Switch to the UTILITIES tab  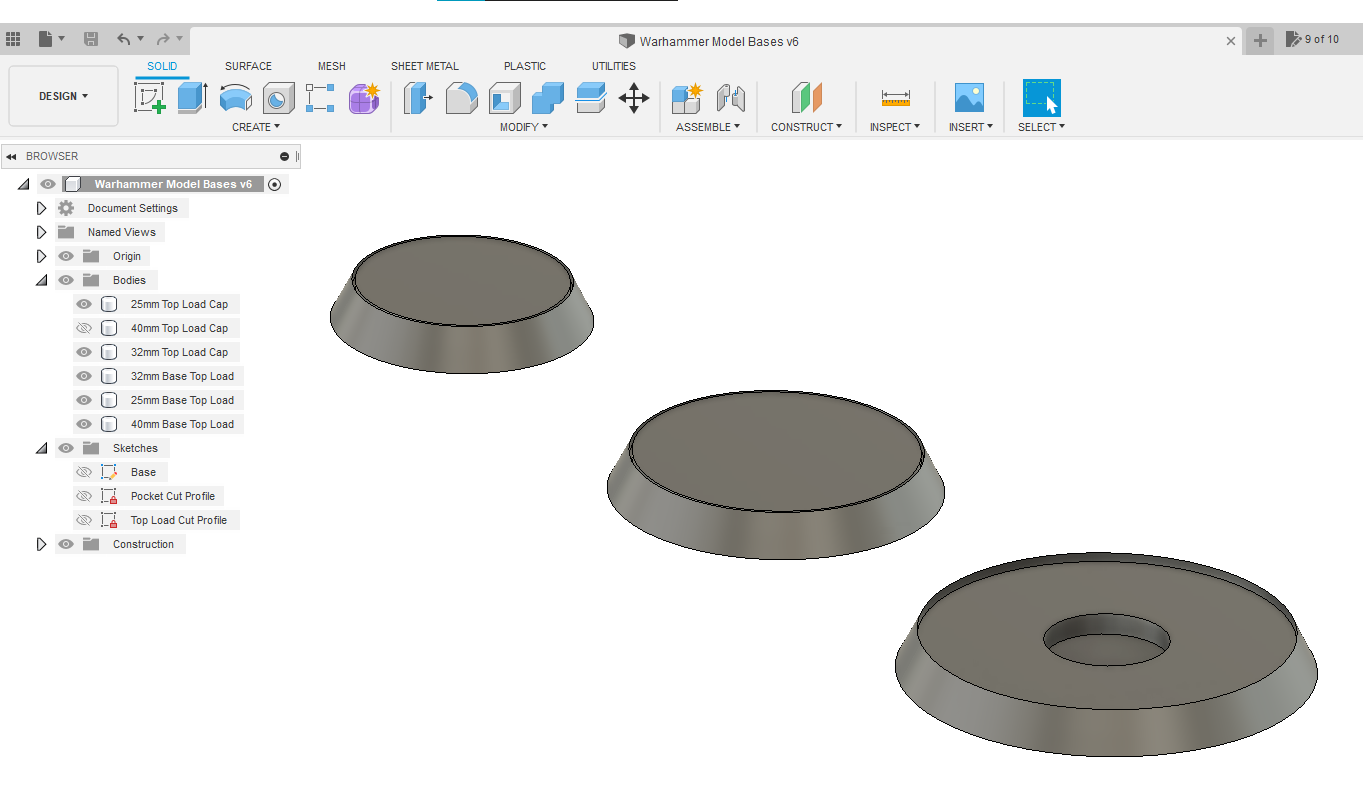click(x=613, y=66)
